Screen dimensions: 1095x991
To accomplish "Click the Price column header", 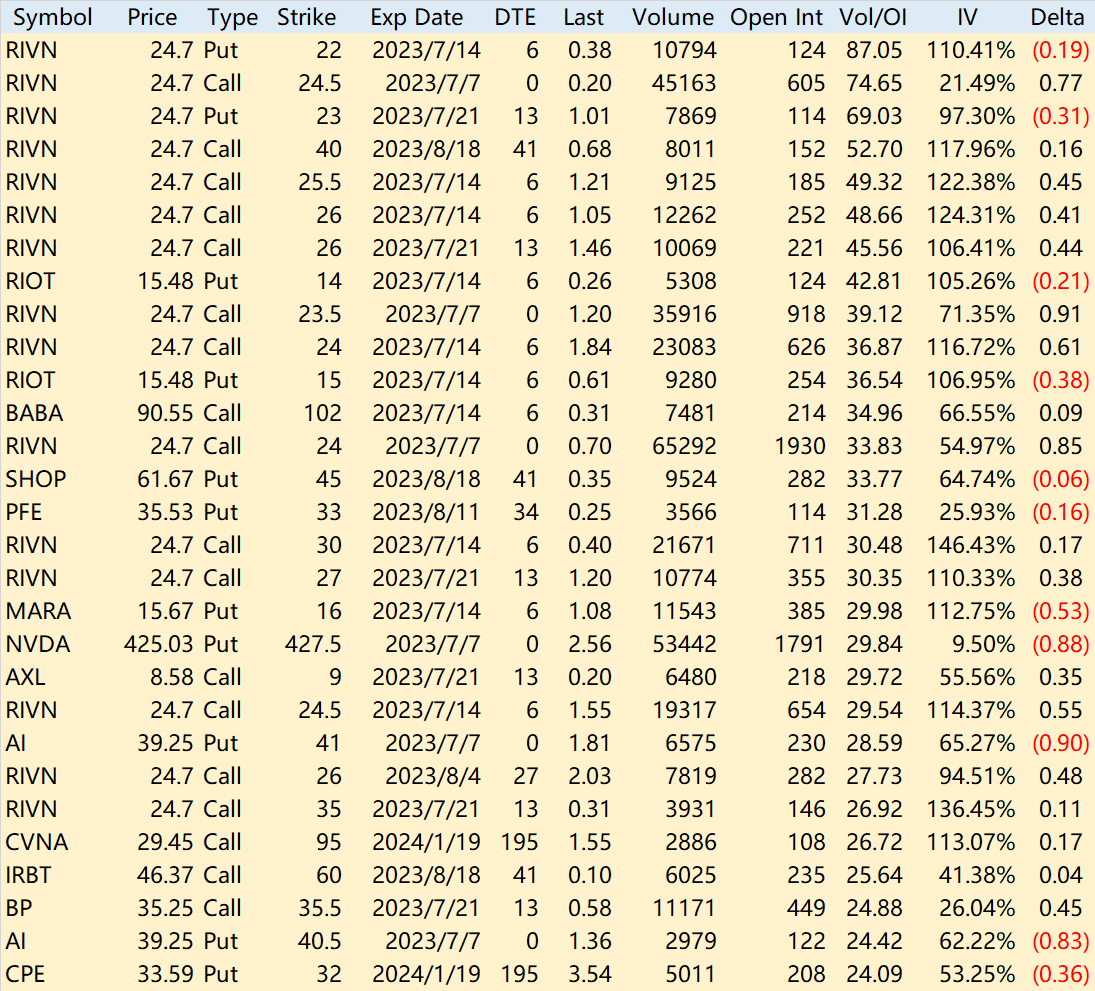I will [152, 17].
